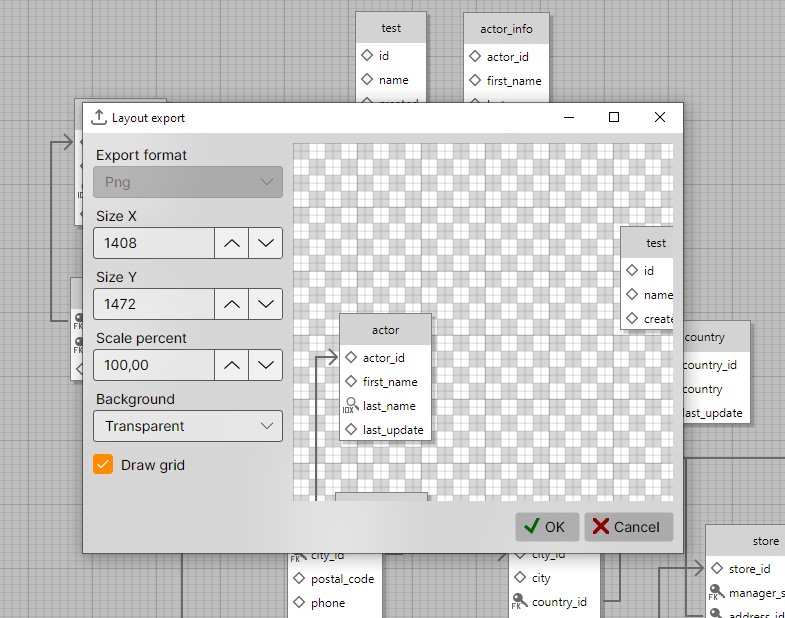Click the actor_id diamond icon in actor_info table

tap(475, 56)
